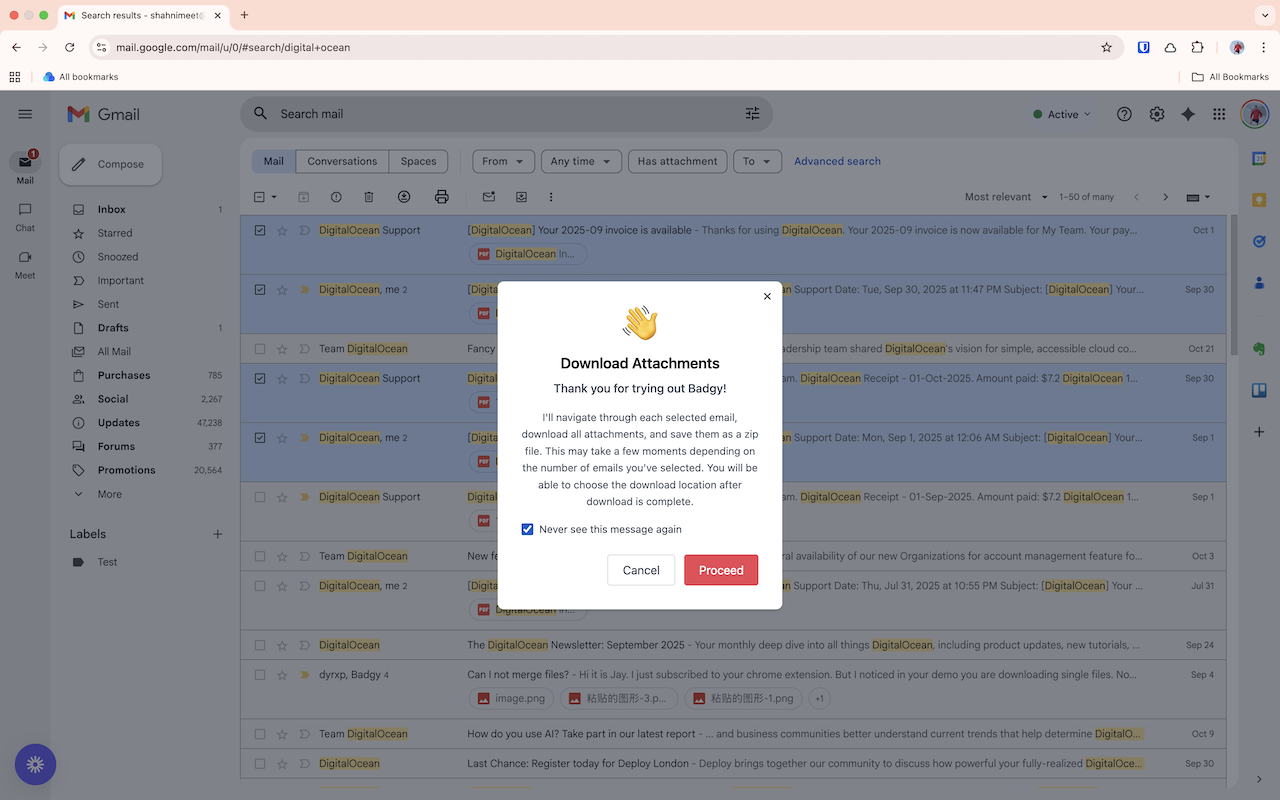The image size is (1280, 800).
Task: Click Cancel button in dialog
Action: click(x=641, y=570)
